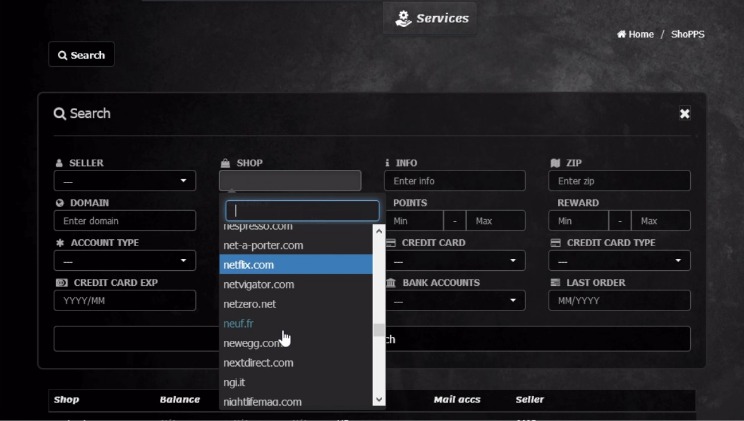Click the Services gear-hand icon
Viewport: 744px width, 421px height.
(403, 19)
